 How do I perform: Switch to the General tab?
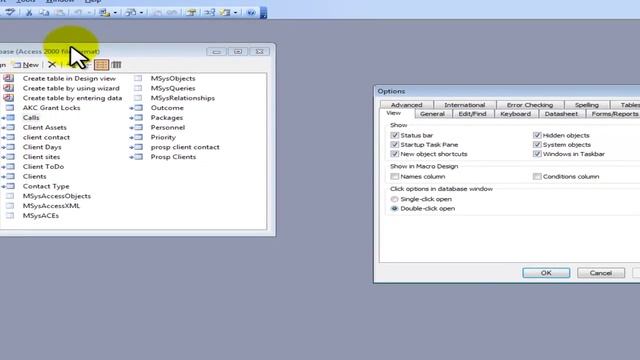click(x=432, y=114)
